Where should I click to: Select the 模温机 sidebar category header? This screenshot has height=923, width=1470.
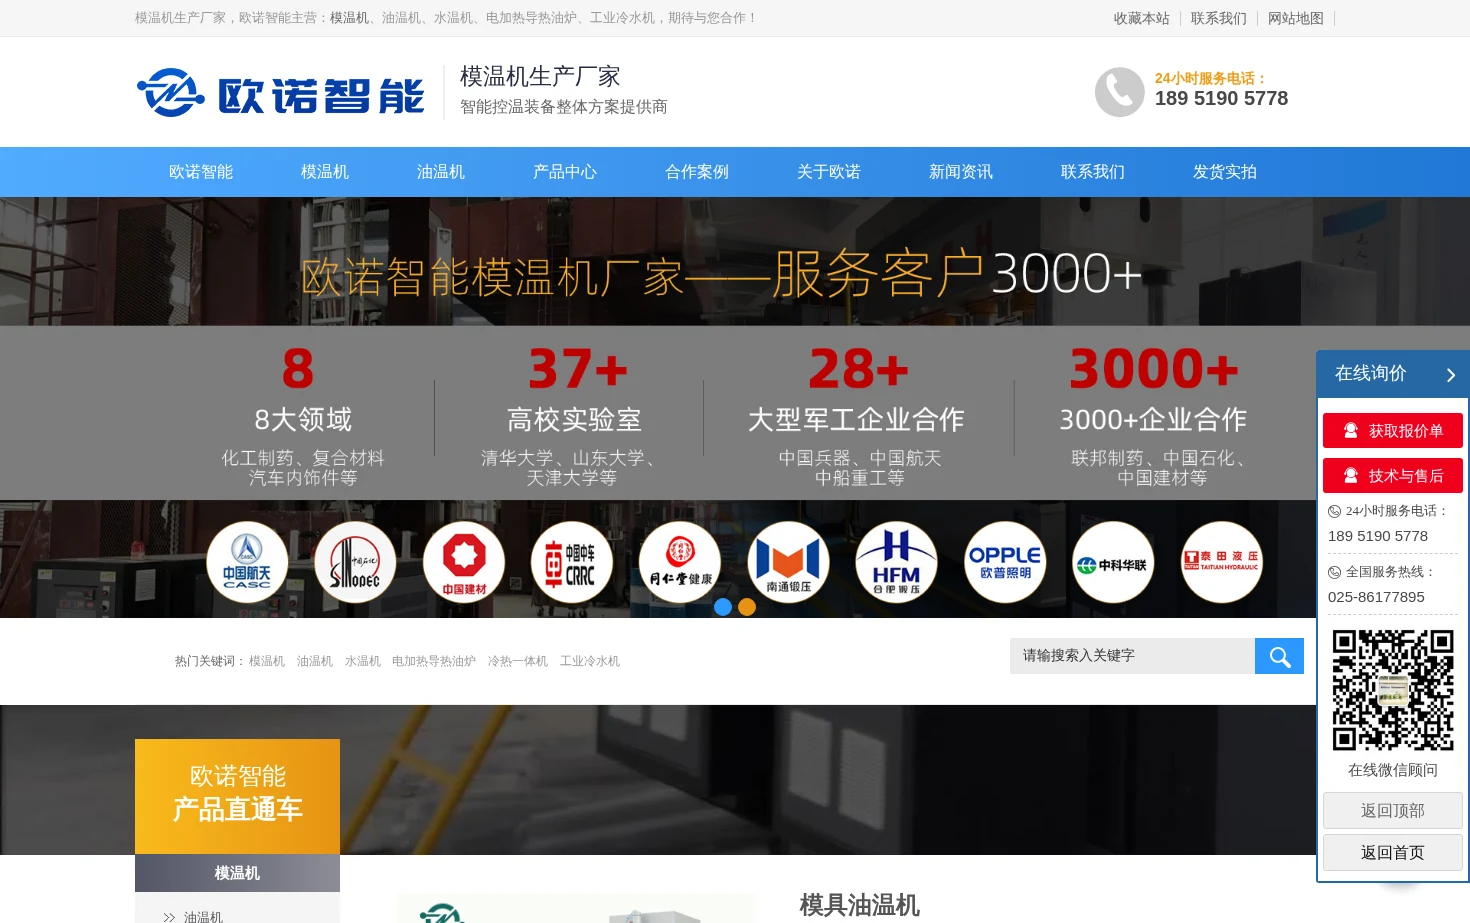[237, 873]
